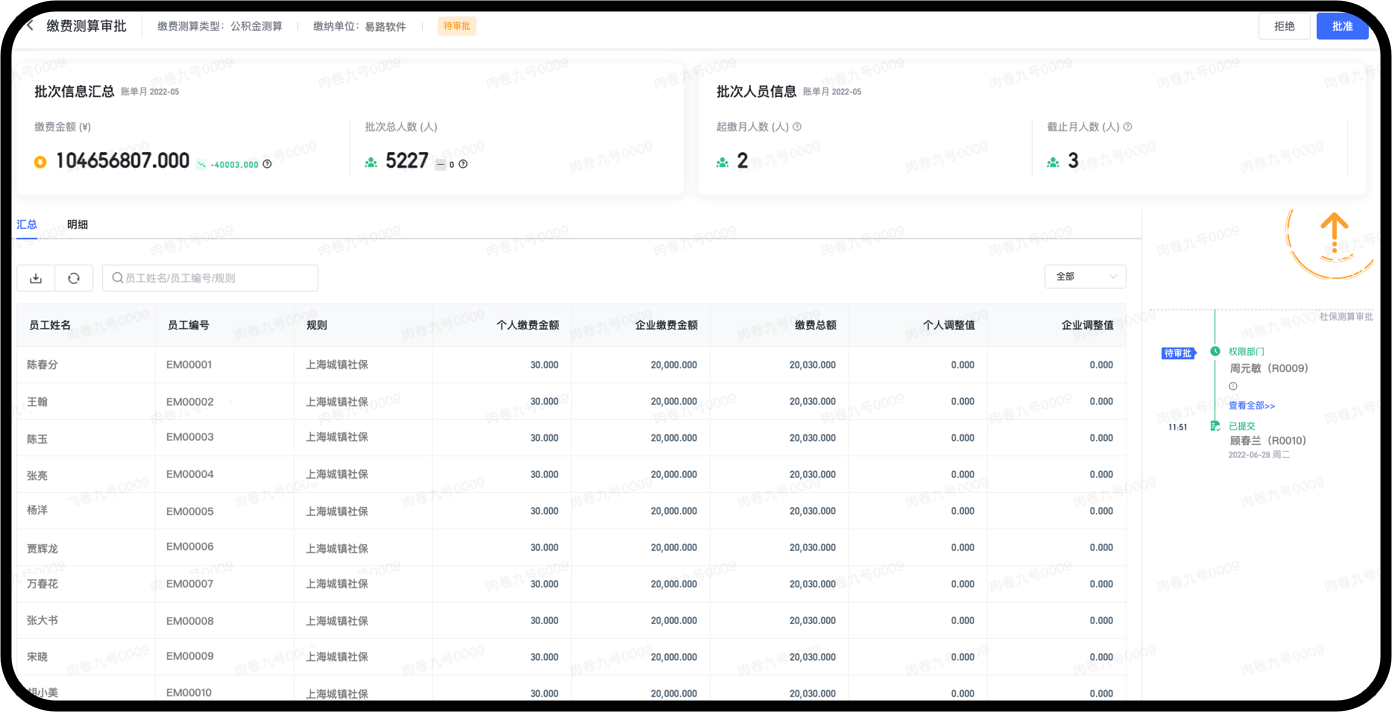Focus the 员工姓名/员工编号/规则 search field
The image size is (1392, 712).
click(x=210, y=278)
